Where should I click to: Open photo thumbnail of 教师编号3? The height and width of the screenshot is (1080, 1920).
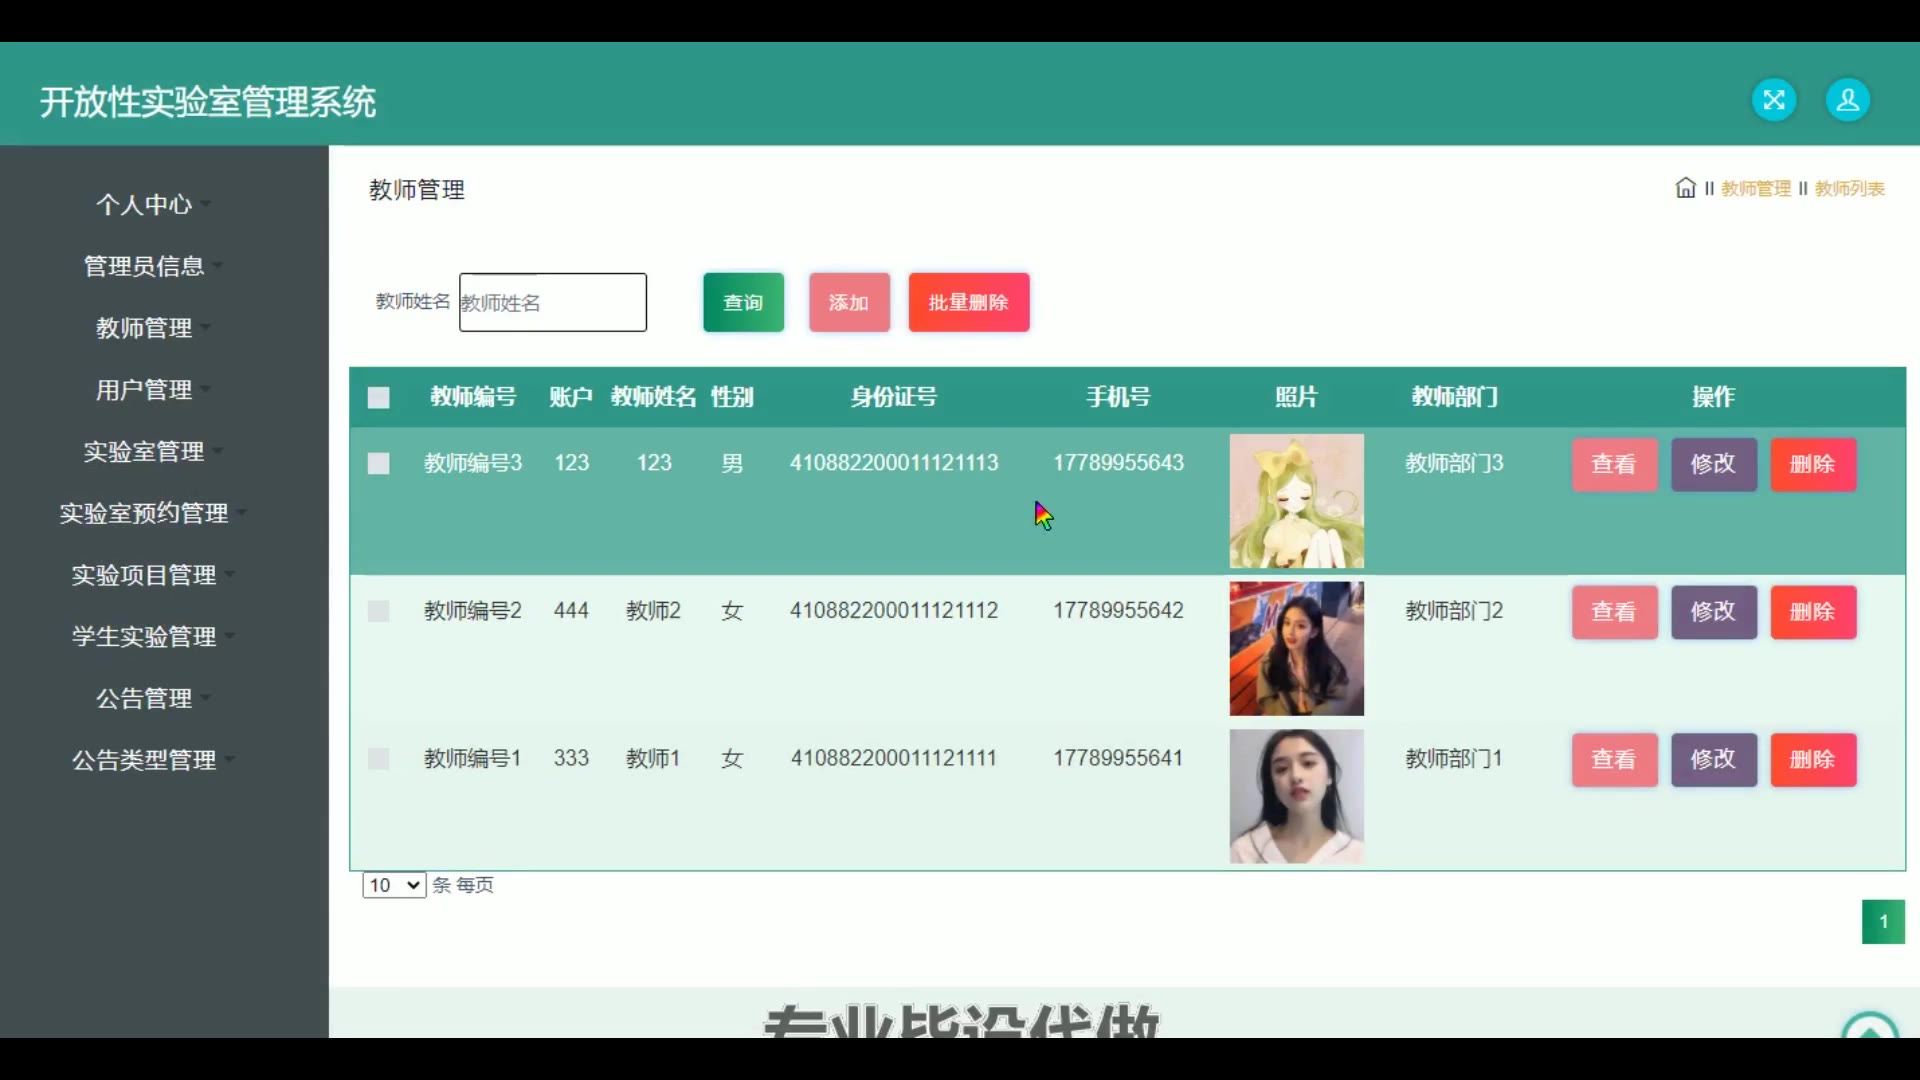tap(1296, 501)
